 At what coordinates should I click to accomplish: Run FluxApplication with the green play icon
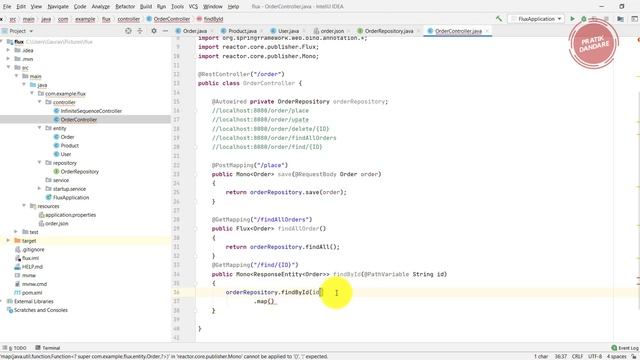pyautogui.click(x=572, y=19)
